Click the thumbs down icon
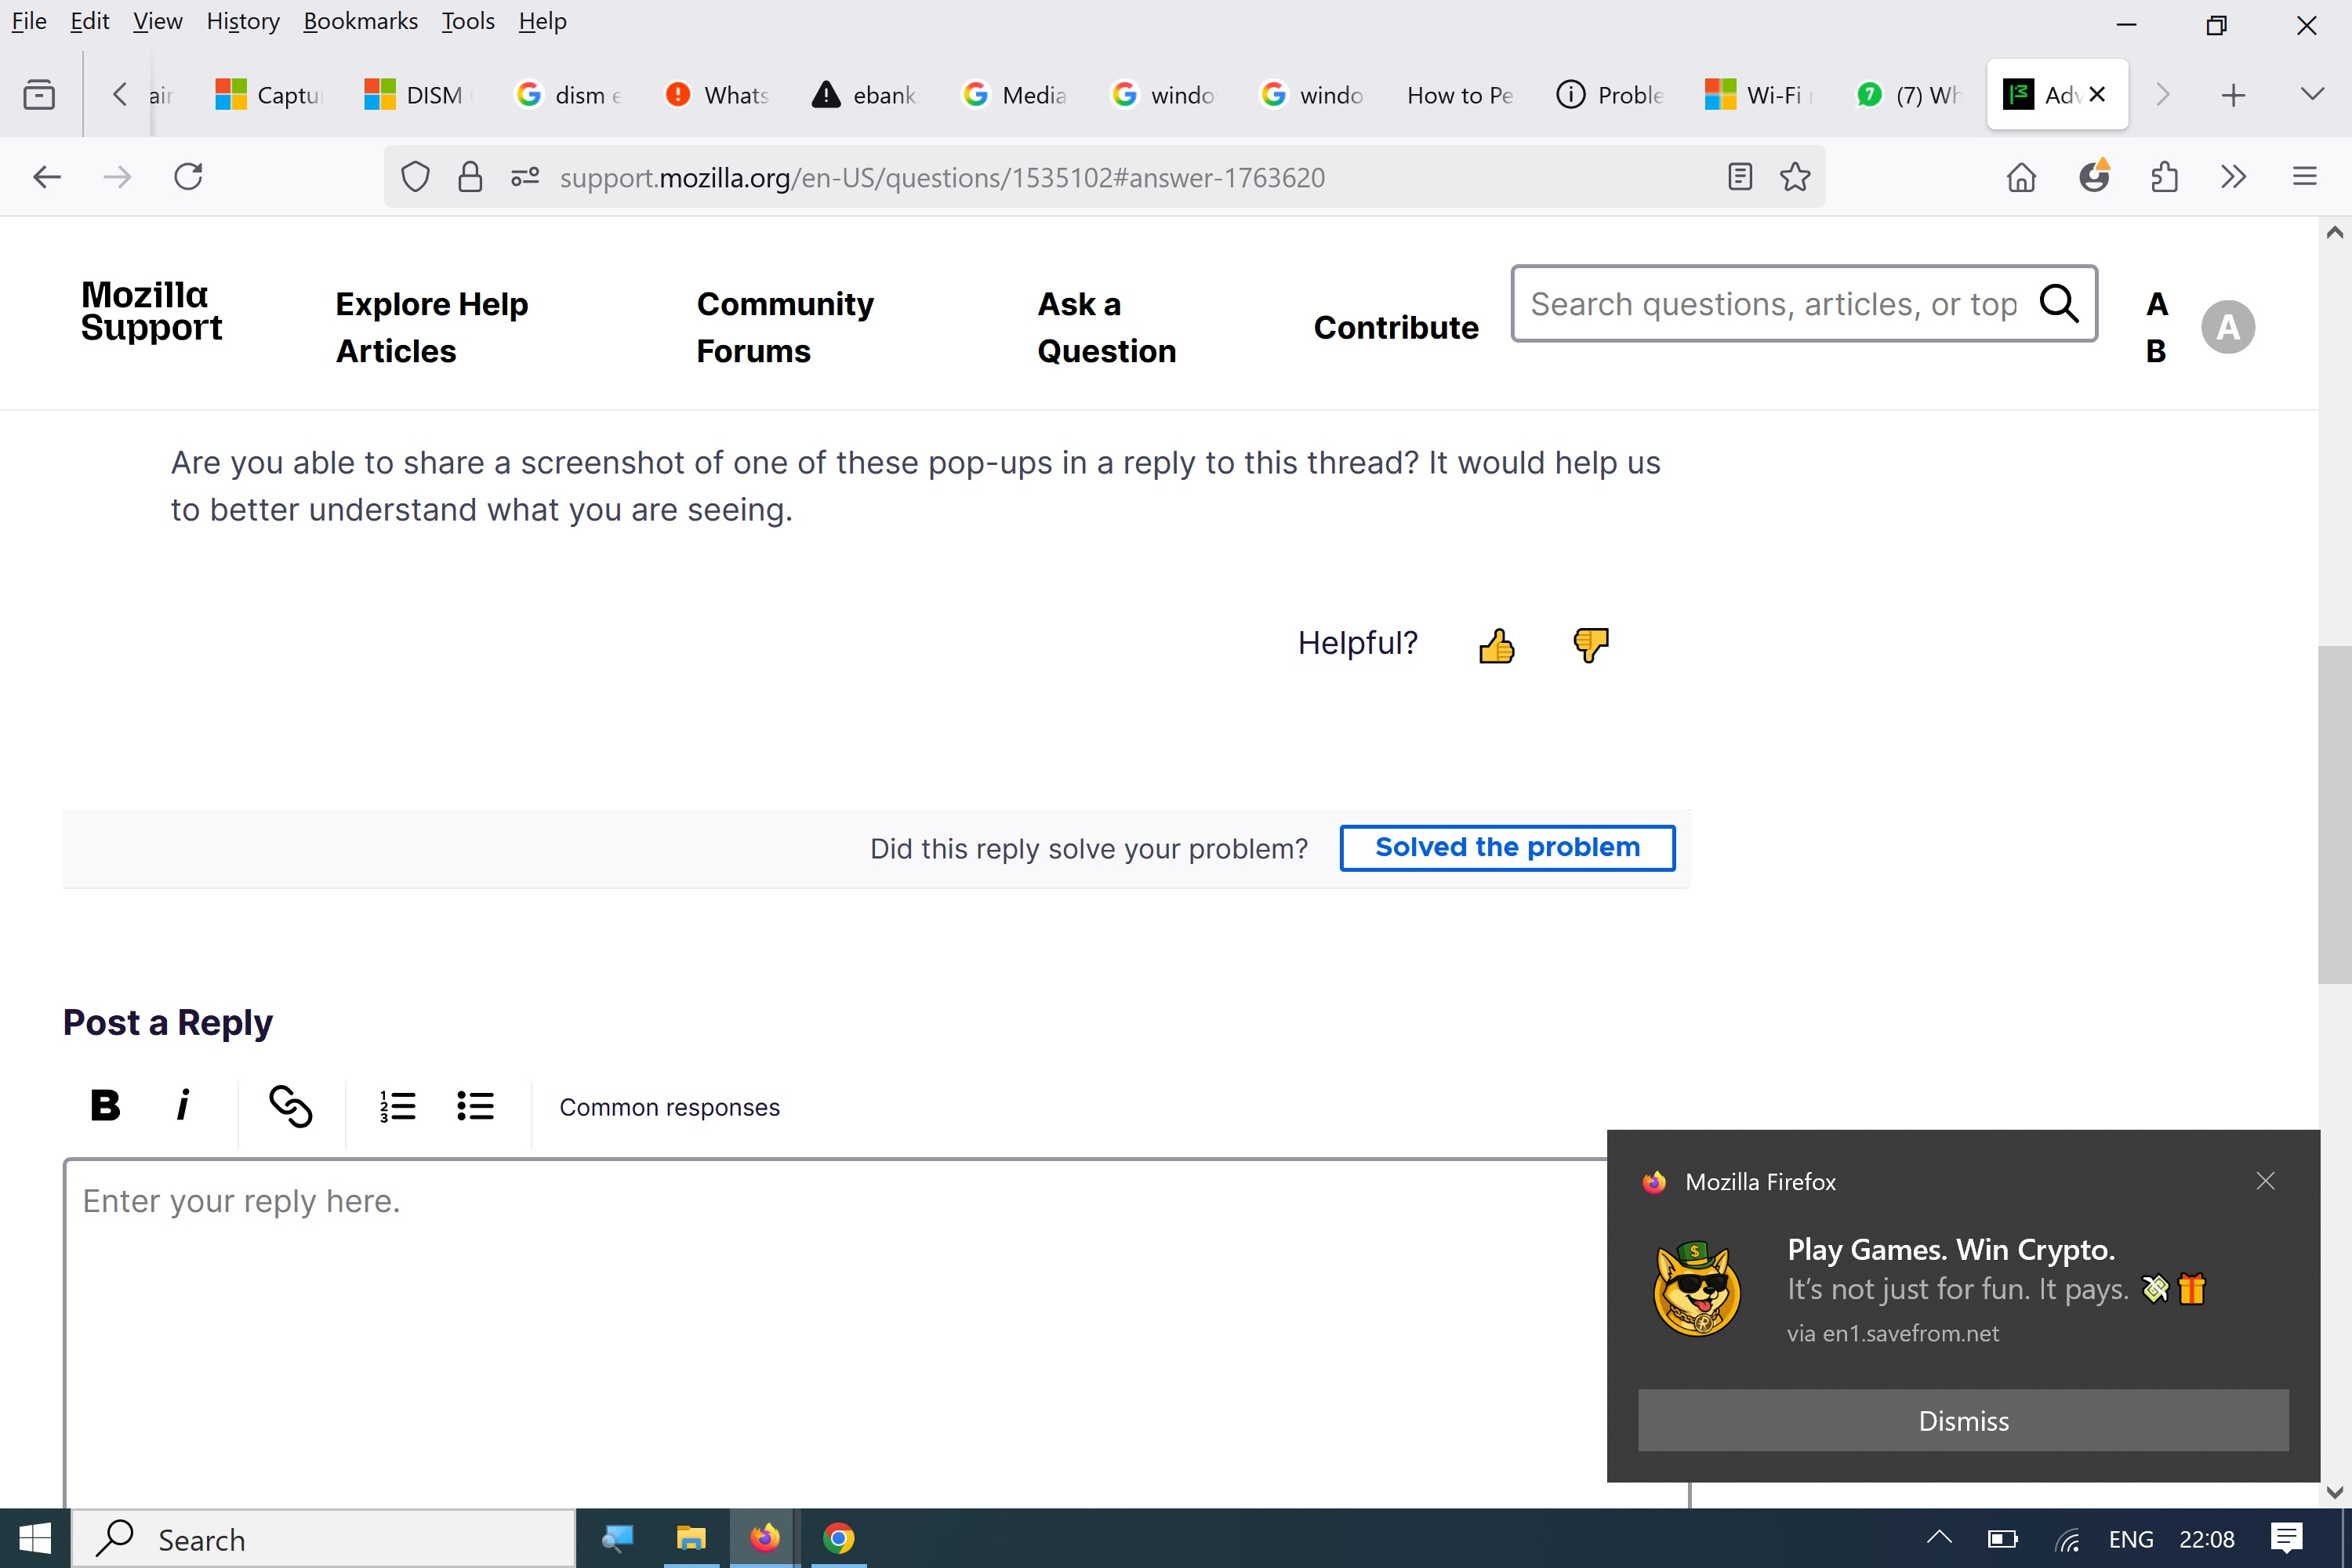 [1590, 644]
